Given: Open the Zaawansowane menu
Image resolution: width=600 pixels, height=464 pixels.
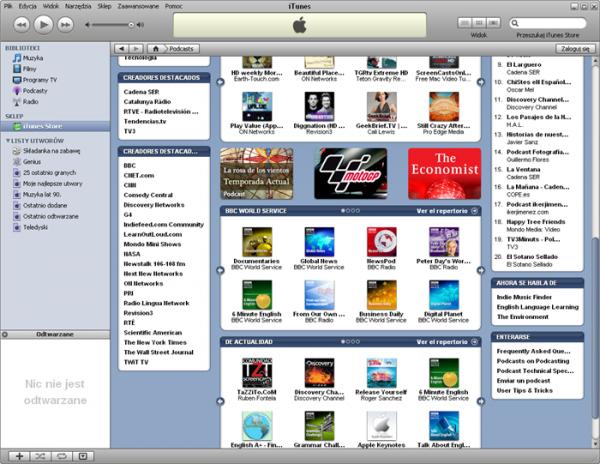Looking at the screenshot, I should (x=138, y=6).
